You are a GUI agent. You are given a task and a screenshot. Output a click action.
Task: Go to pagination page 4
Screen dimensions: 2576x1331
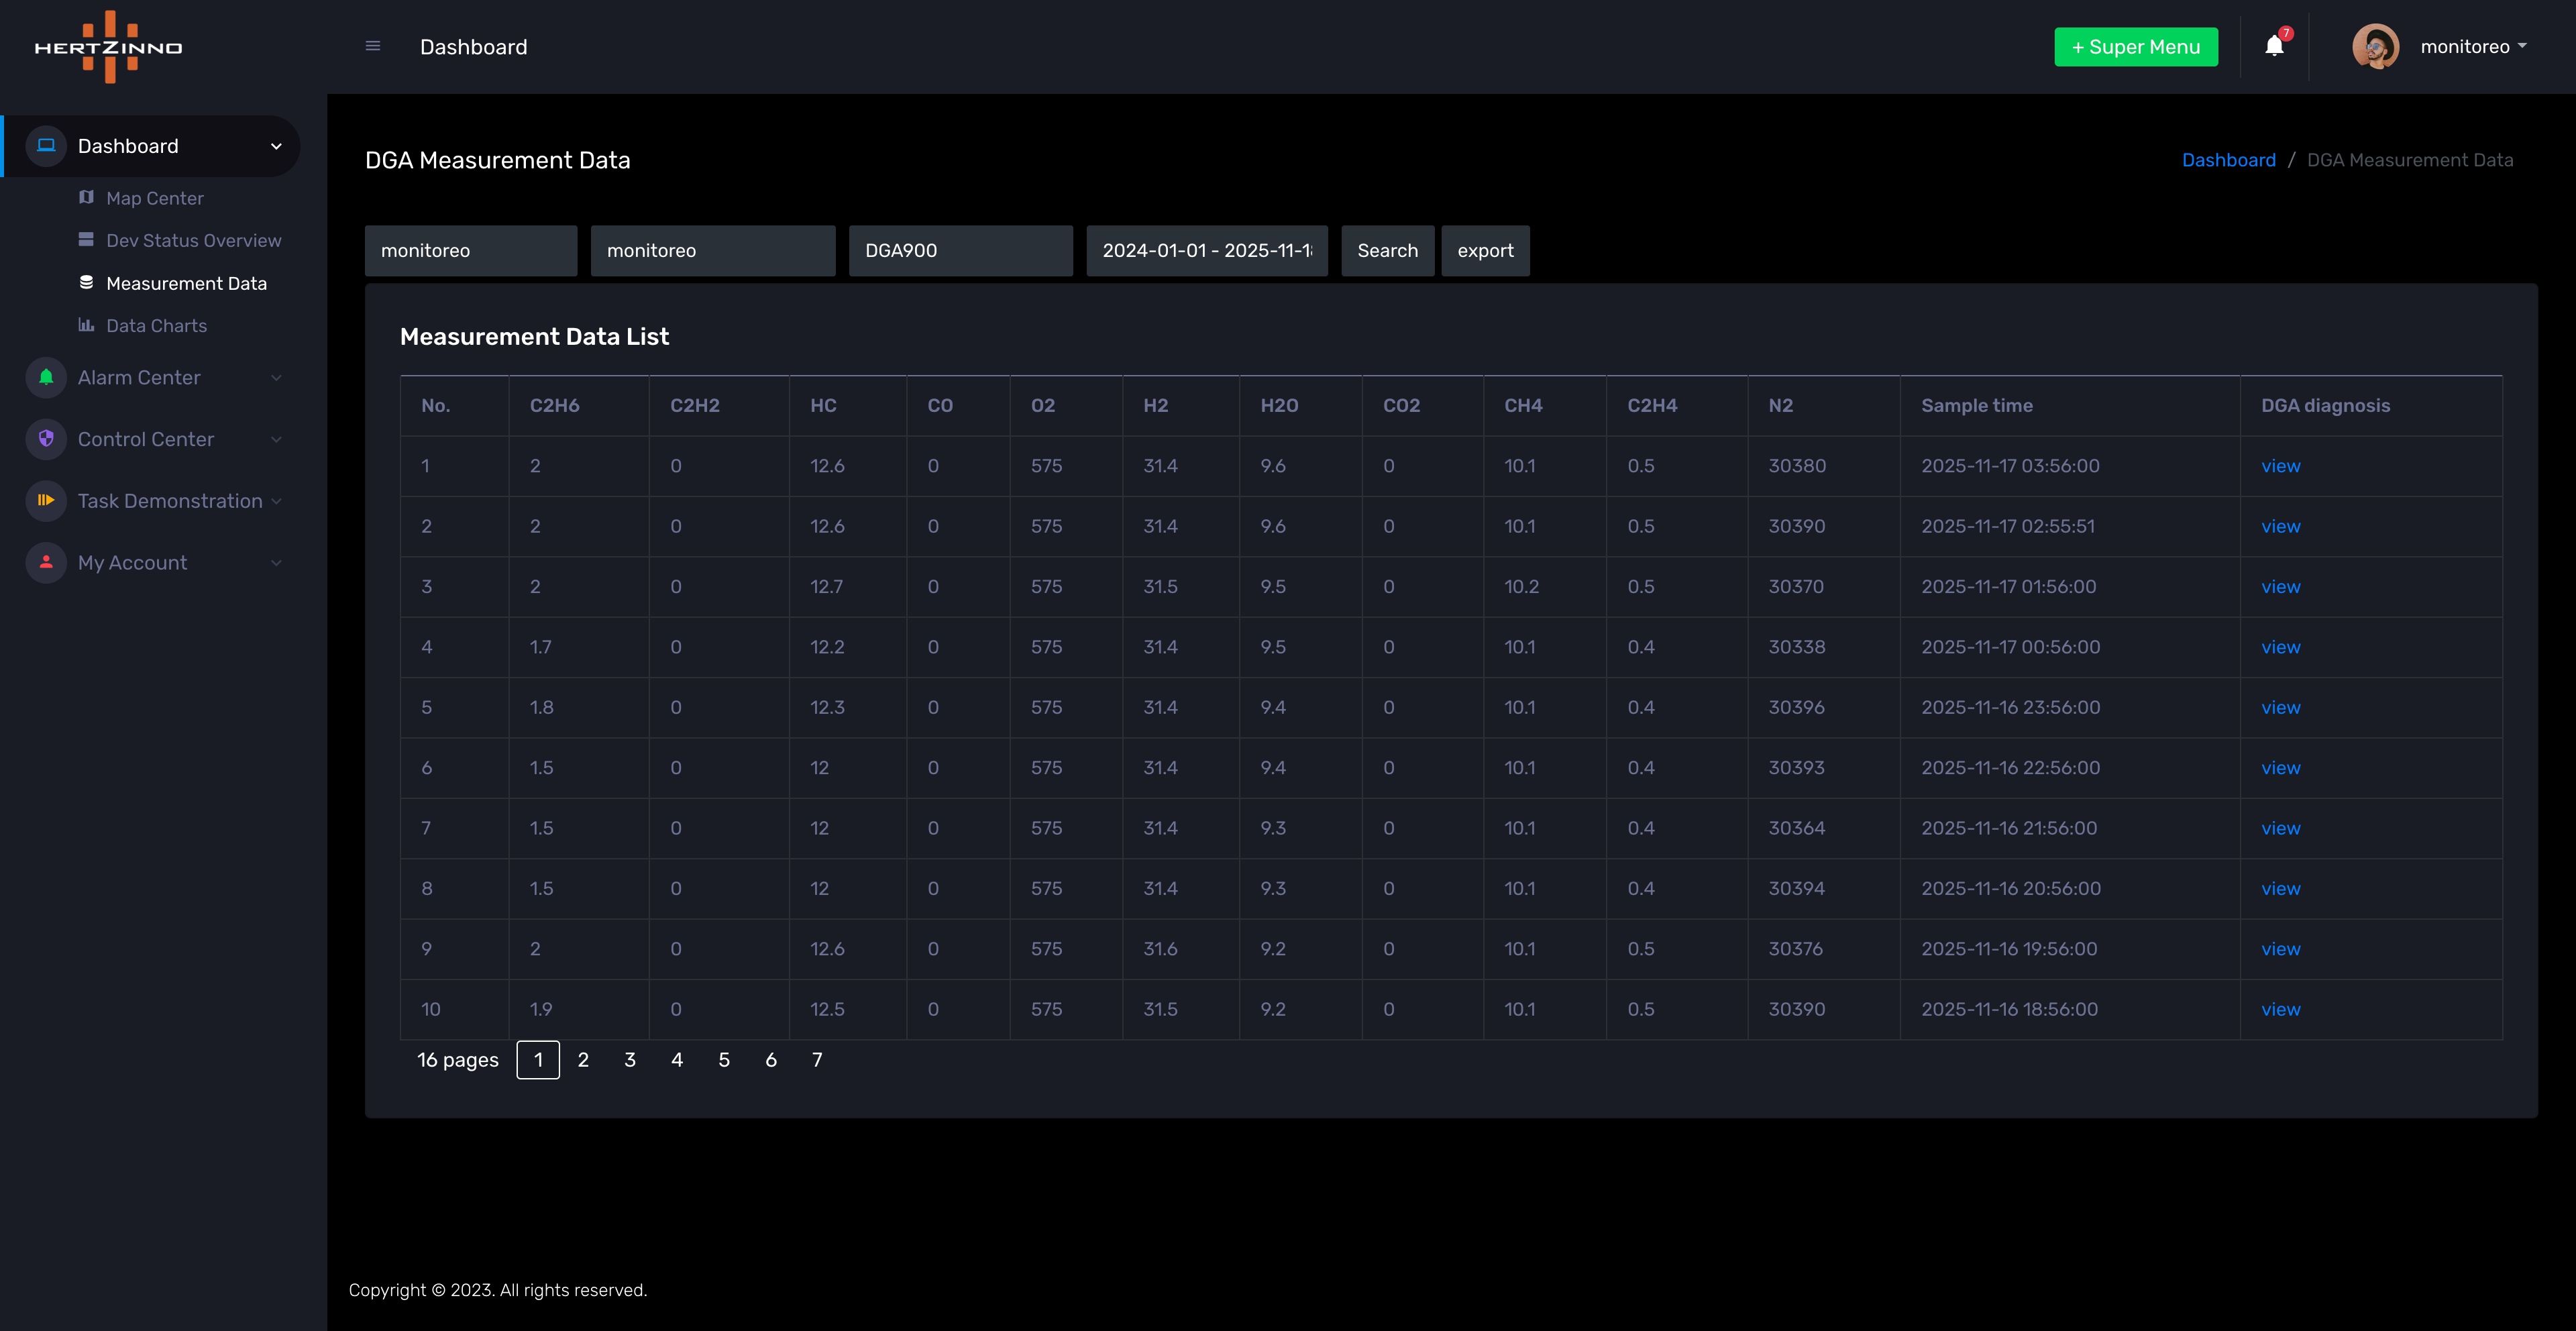click(677, 1060)
